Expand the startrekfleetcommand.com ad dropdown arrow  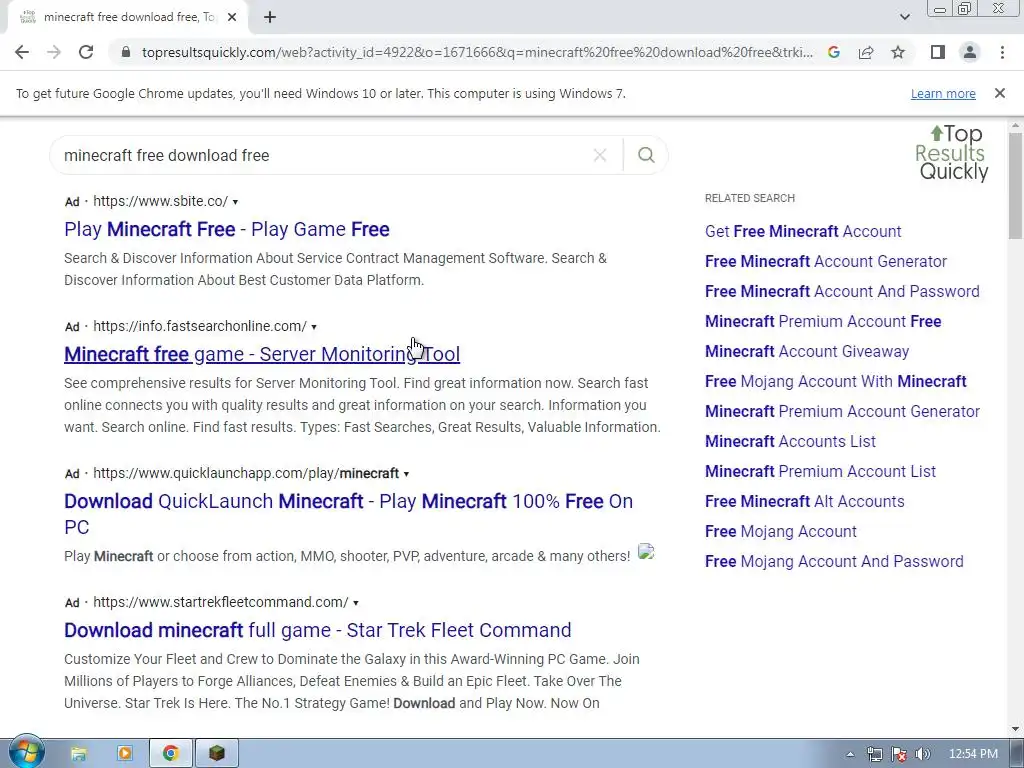click(355, 603)
